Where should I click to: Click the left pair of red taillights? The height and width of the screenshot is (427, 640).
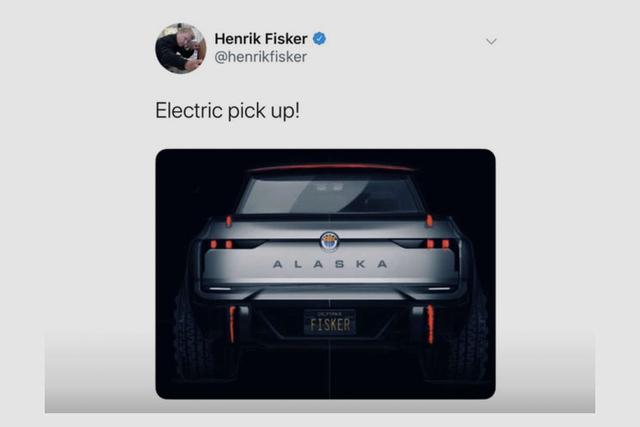(x=221, y=244)
